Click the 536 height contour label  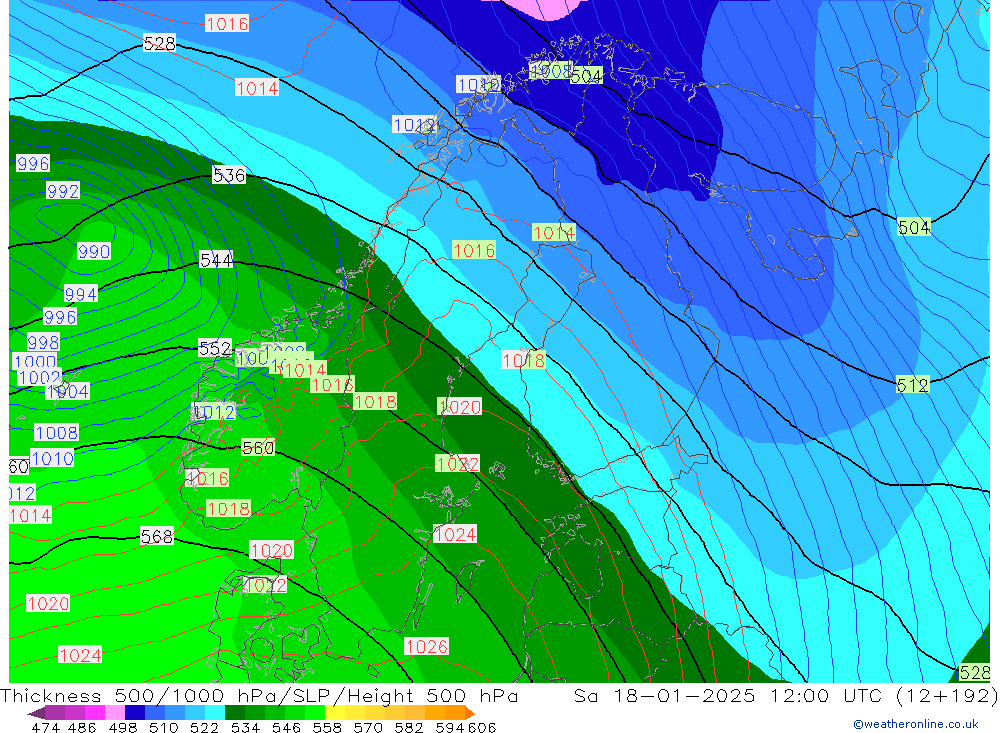pos(229,176)
